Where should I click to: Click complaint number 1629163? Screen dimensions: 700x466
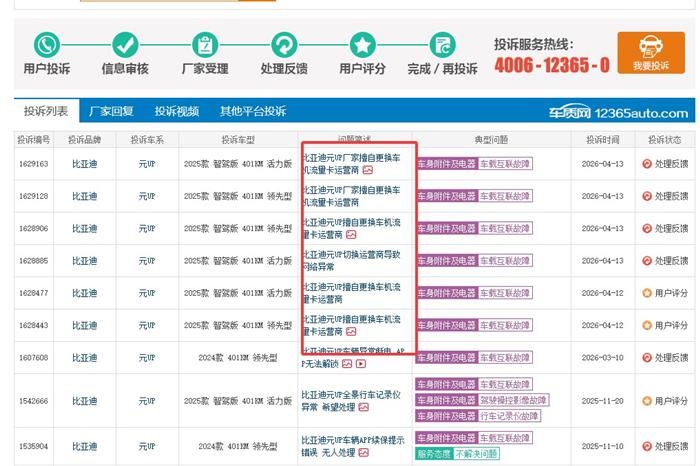pos(33,164)
